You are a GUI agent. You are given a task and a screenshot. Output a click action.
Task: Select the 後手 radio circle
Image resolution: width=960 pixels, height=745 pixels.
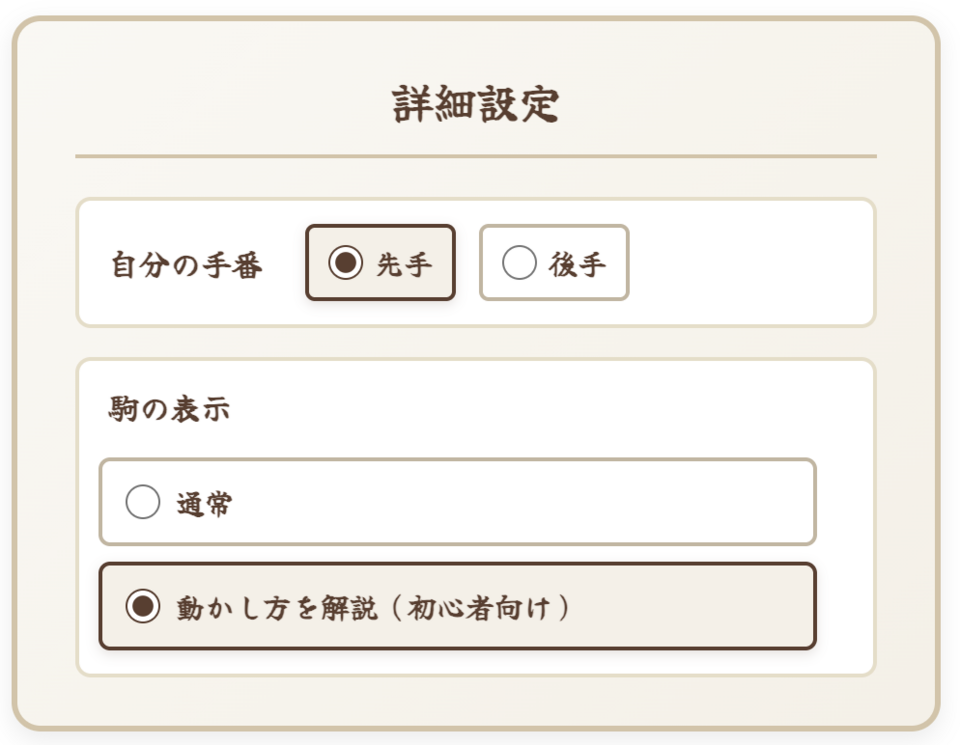519,263
